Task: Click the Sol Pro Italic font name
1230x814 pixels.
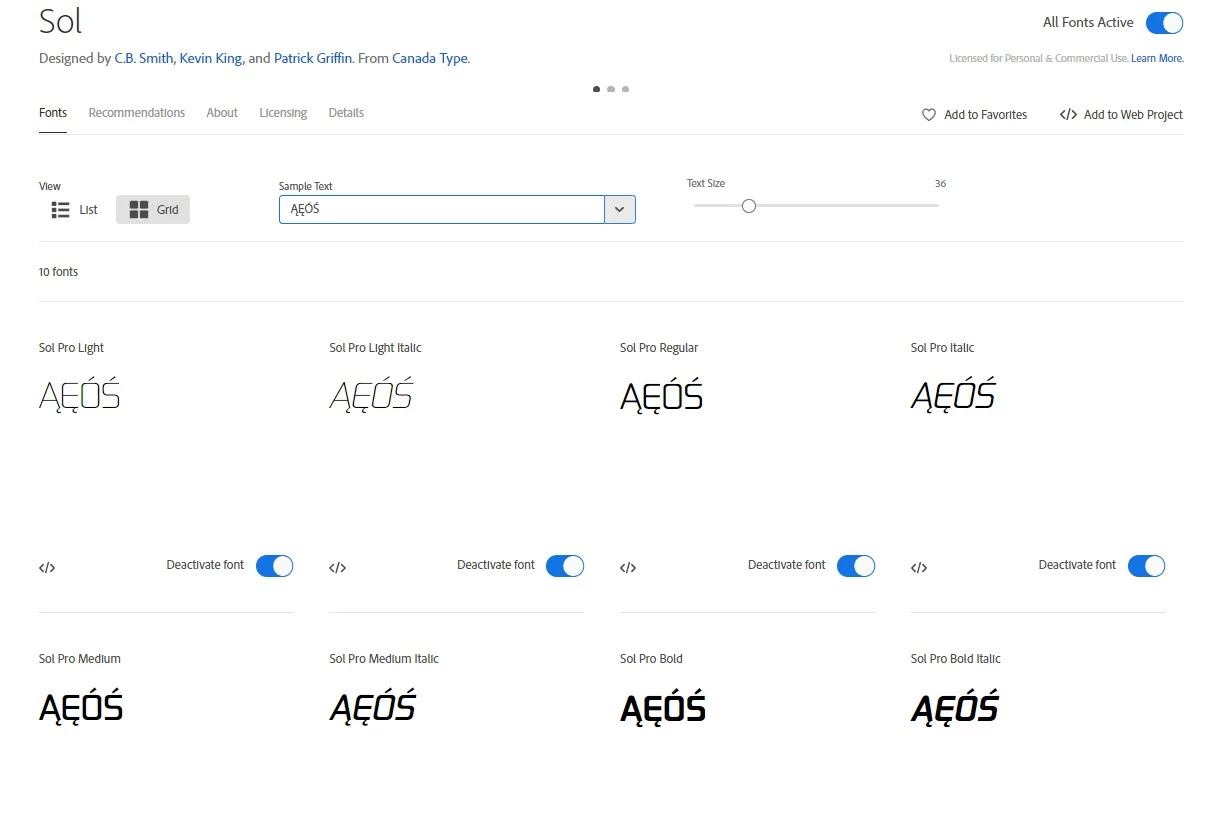Action: point(943,348)
